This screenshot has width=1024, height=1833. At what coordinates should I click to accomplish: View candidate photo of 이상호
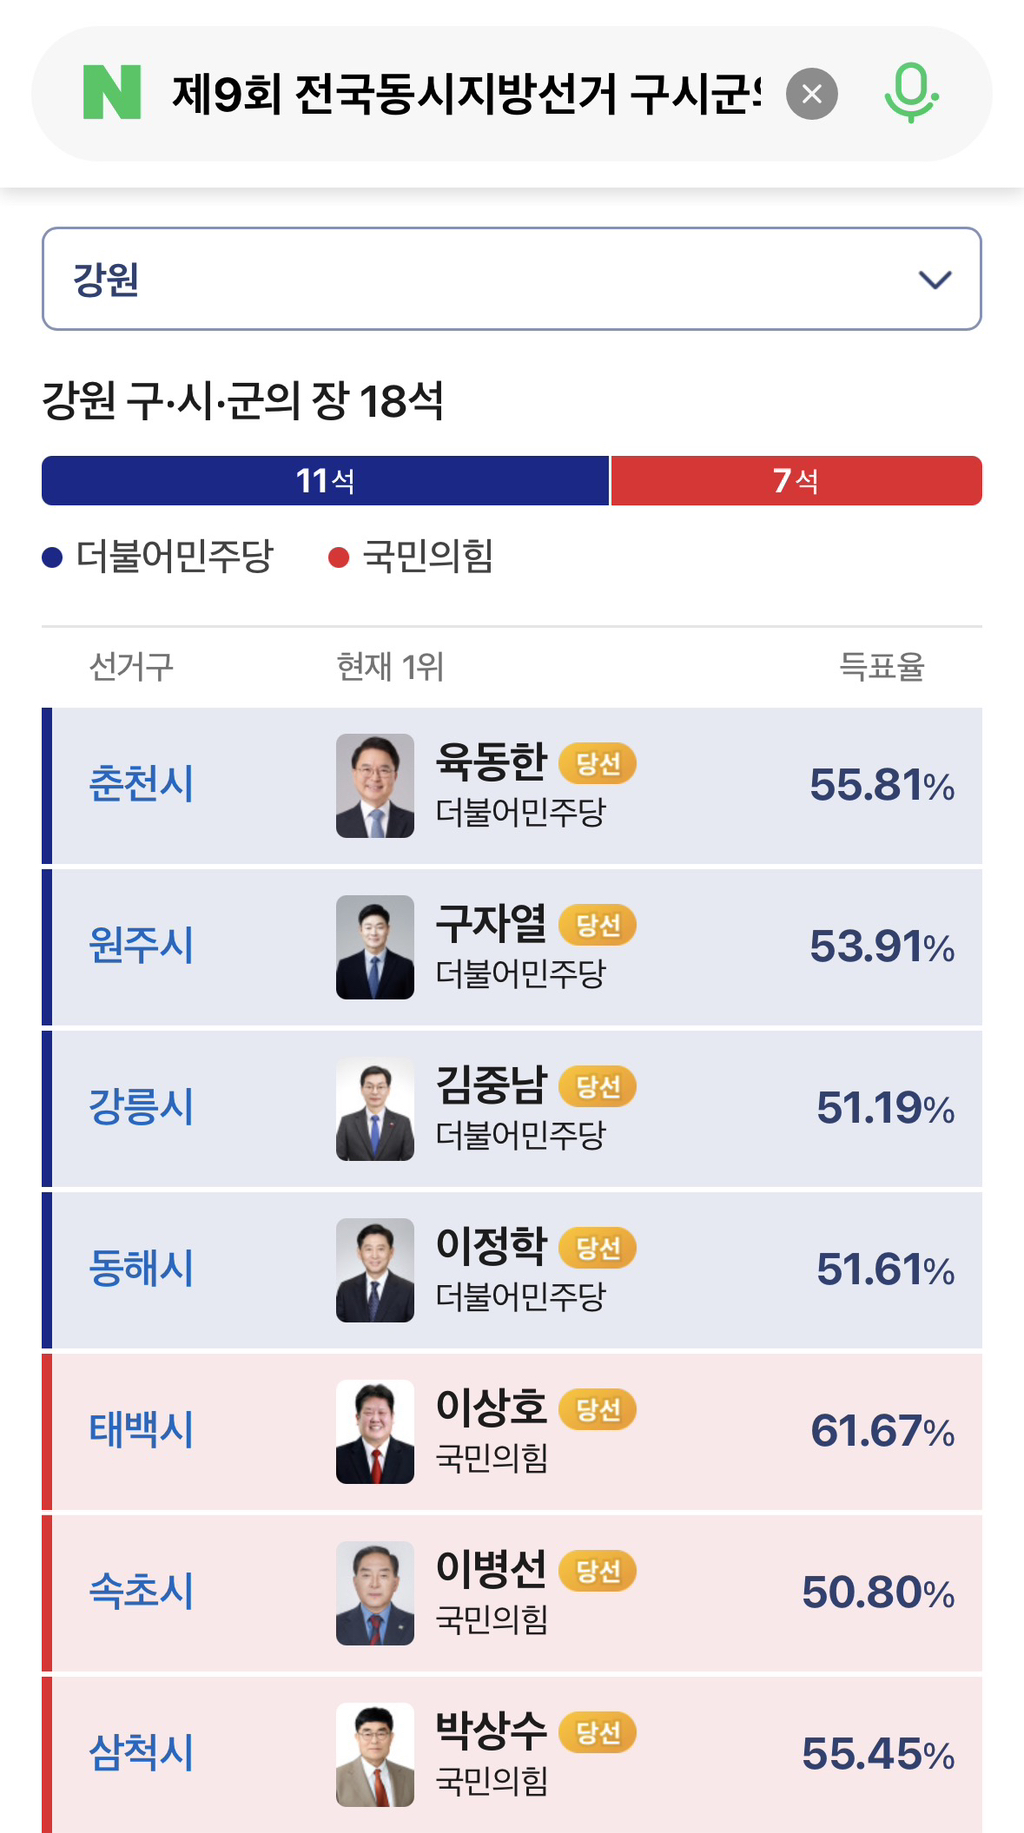375,1432
